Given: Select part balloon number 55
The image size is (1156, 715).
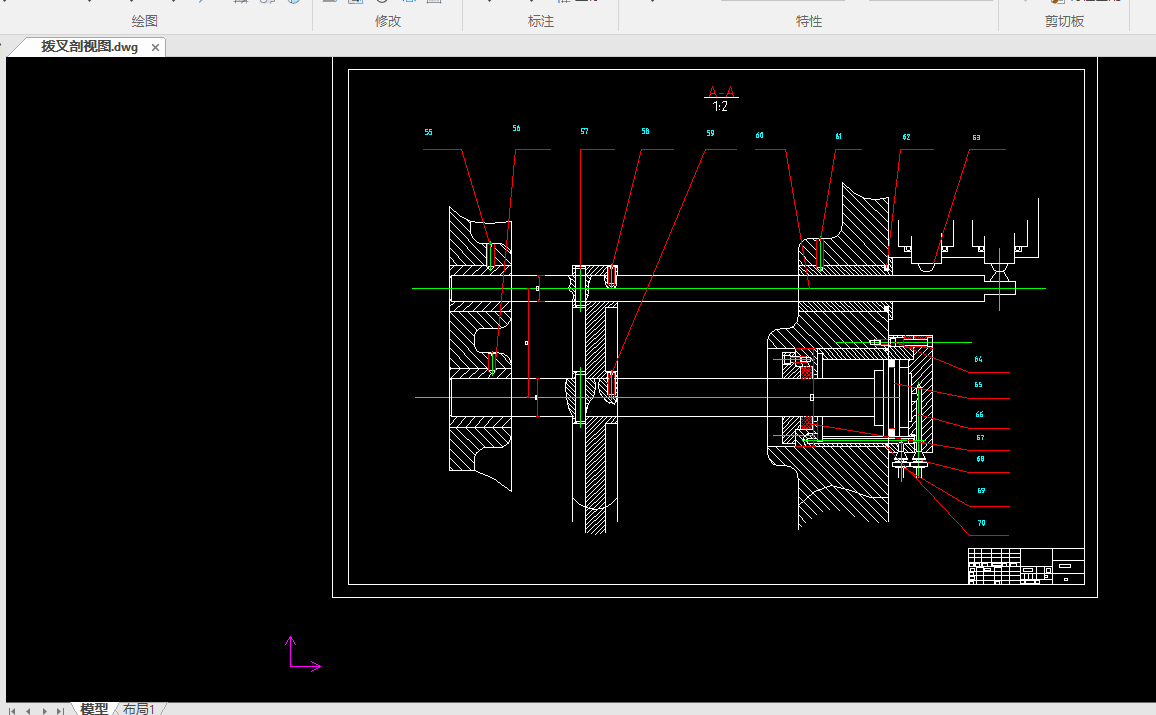Looking at the screenshot, I should click(x=428, y=133).
